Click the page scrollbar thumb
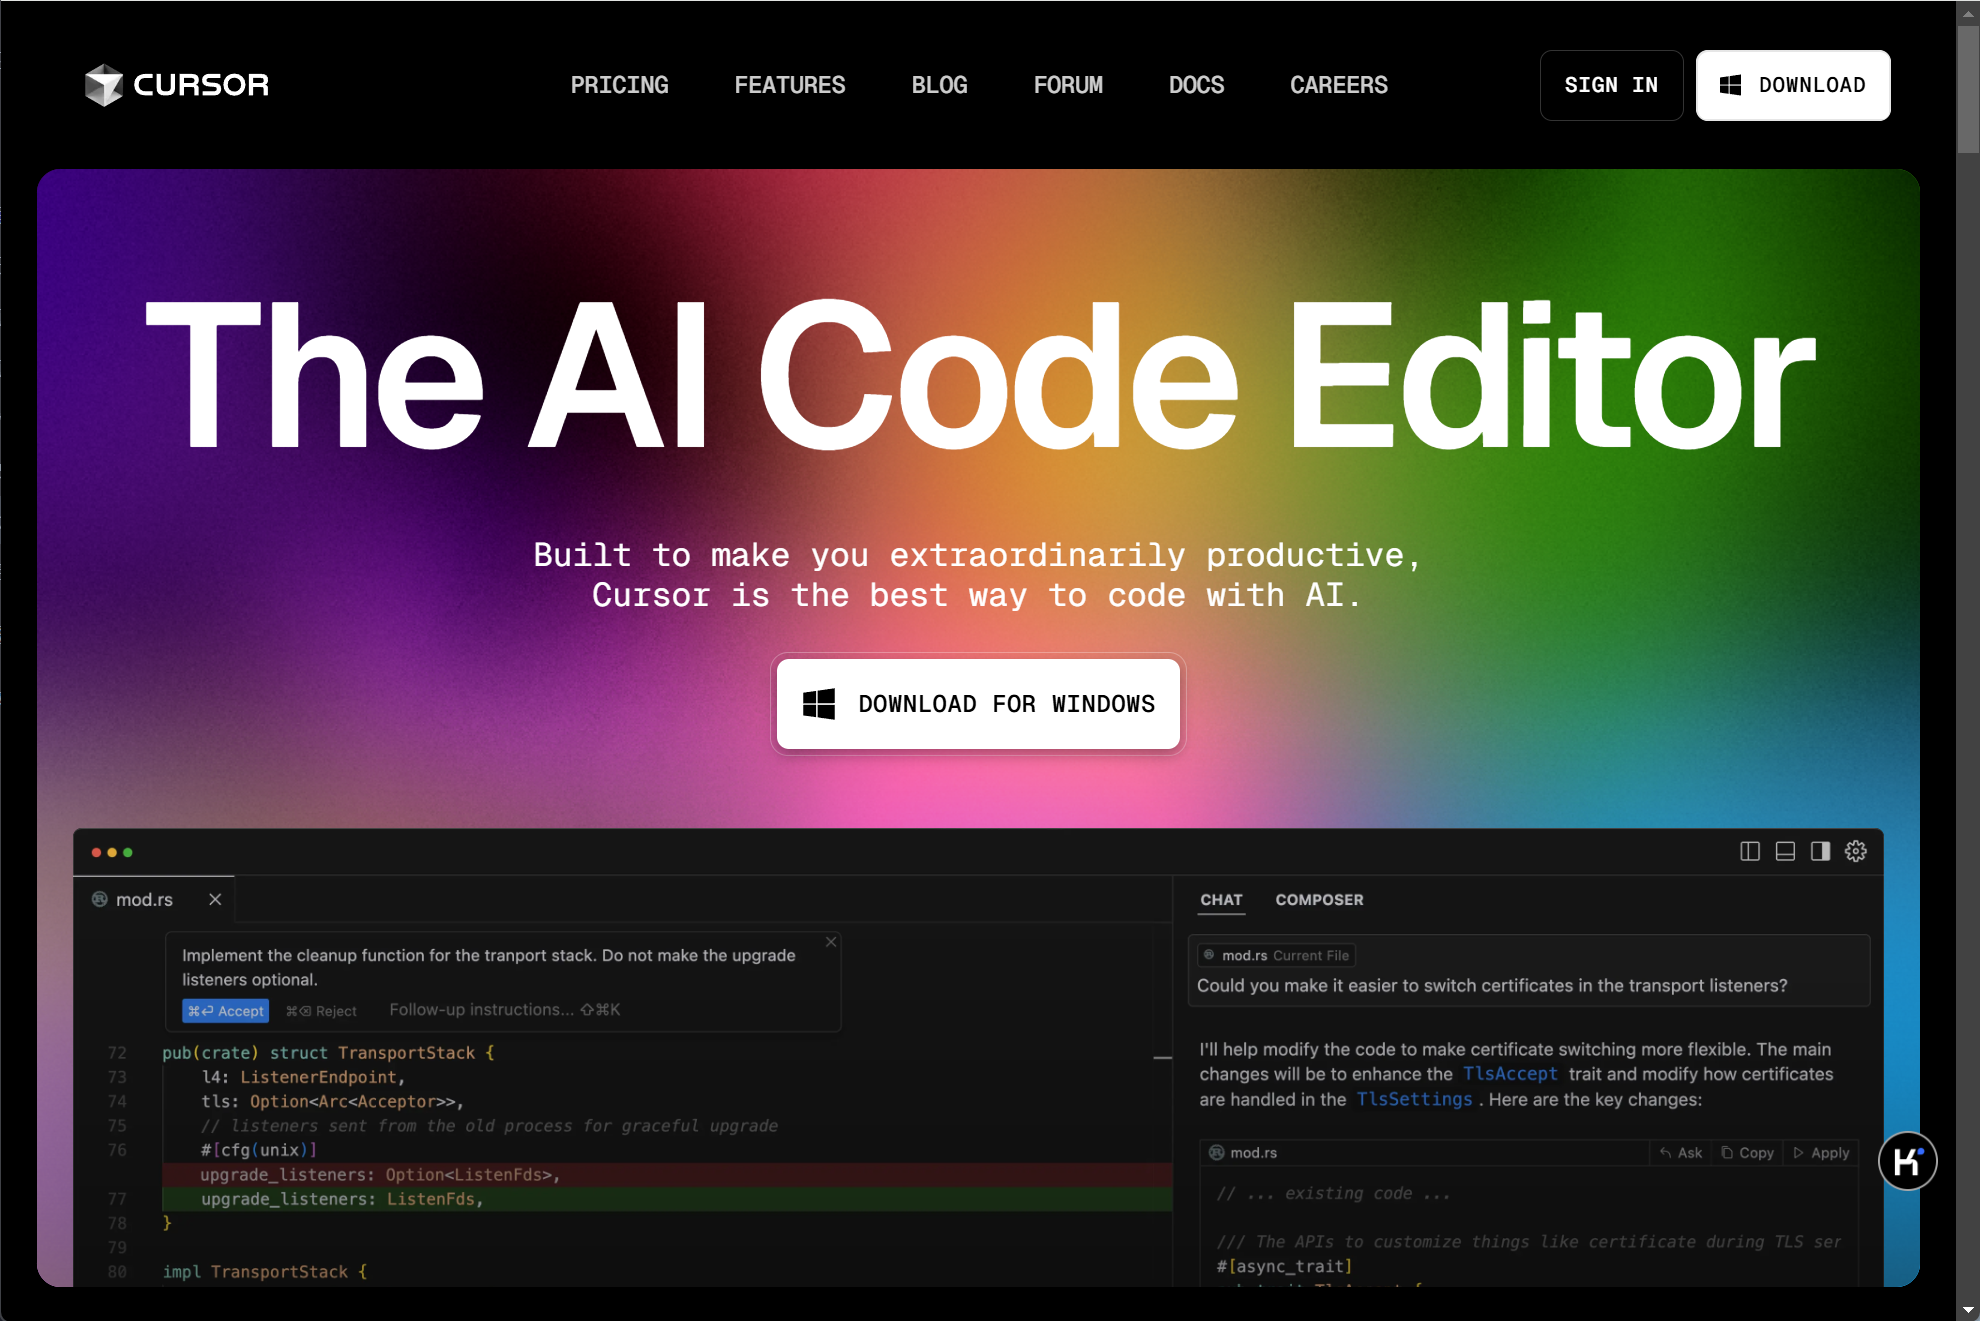1980x1321 pixels. point(1968,90)
